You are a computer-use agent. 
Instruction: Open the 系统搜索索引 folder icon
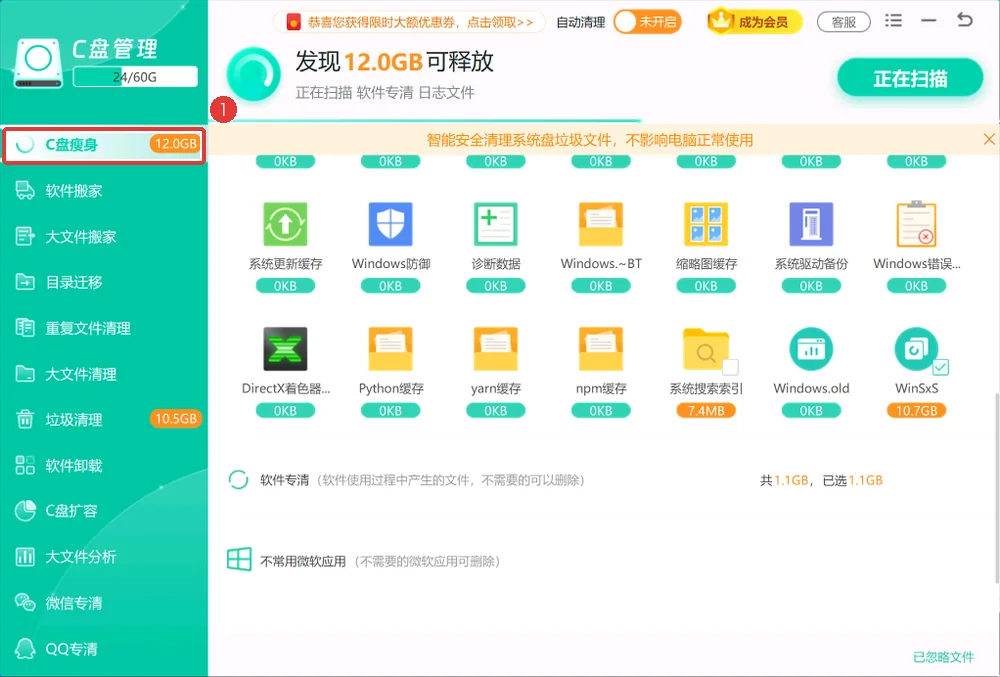(705, 349)
